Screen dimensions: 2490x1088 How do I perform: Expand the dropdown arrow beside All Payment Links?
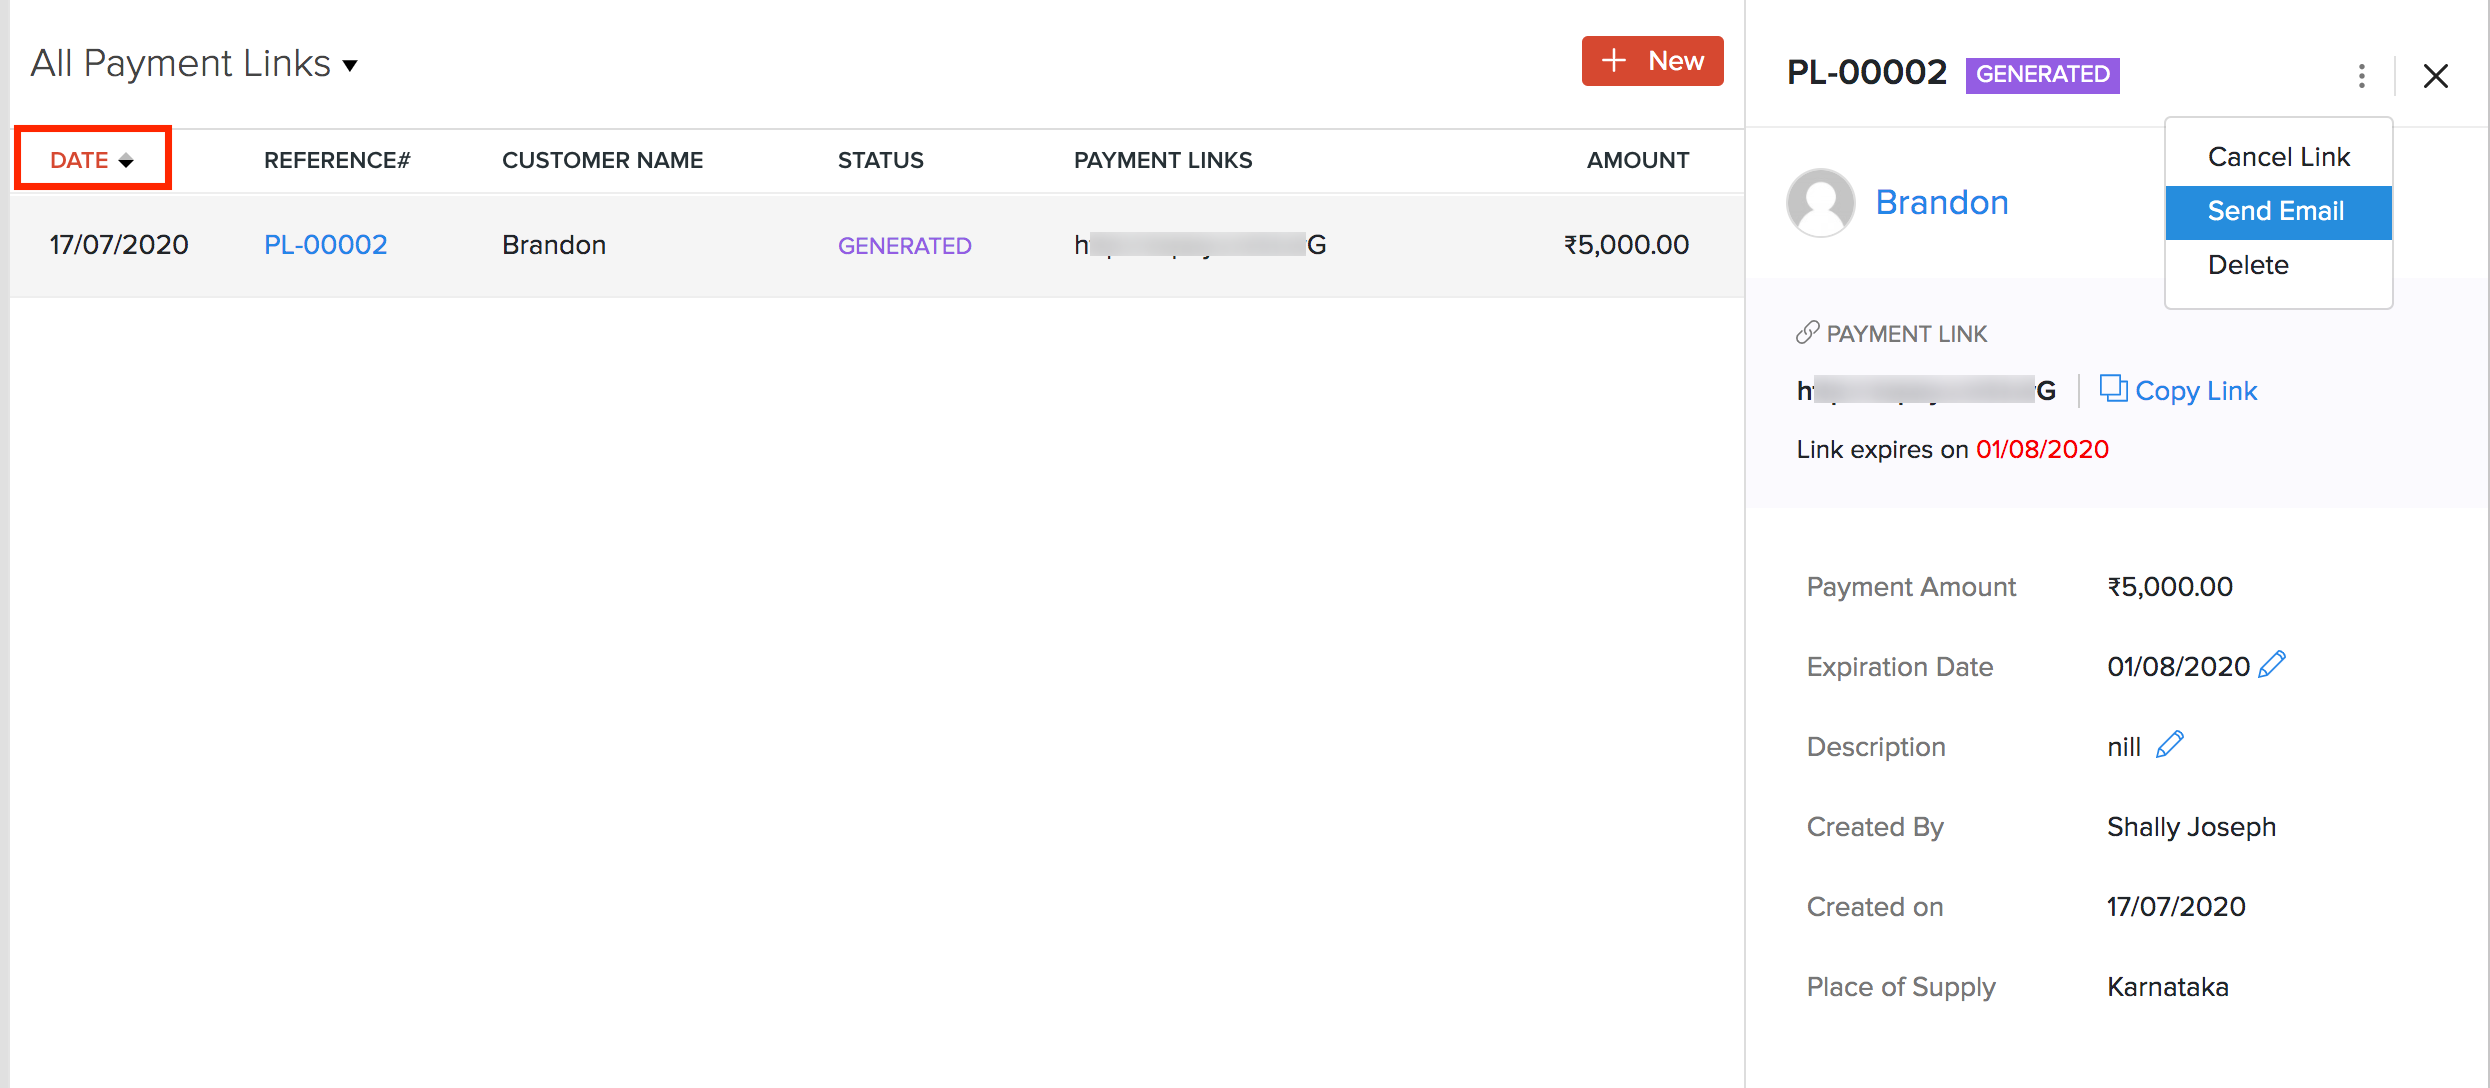(x=350, y=64)
